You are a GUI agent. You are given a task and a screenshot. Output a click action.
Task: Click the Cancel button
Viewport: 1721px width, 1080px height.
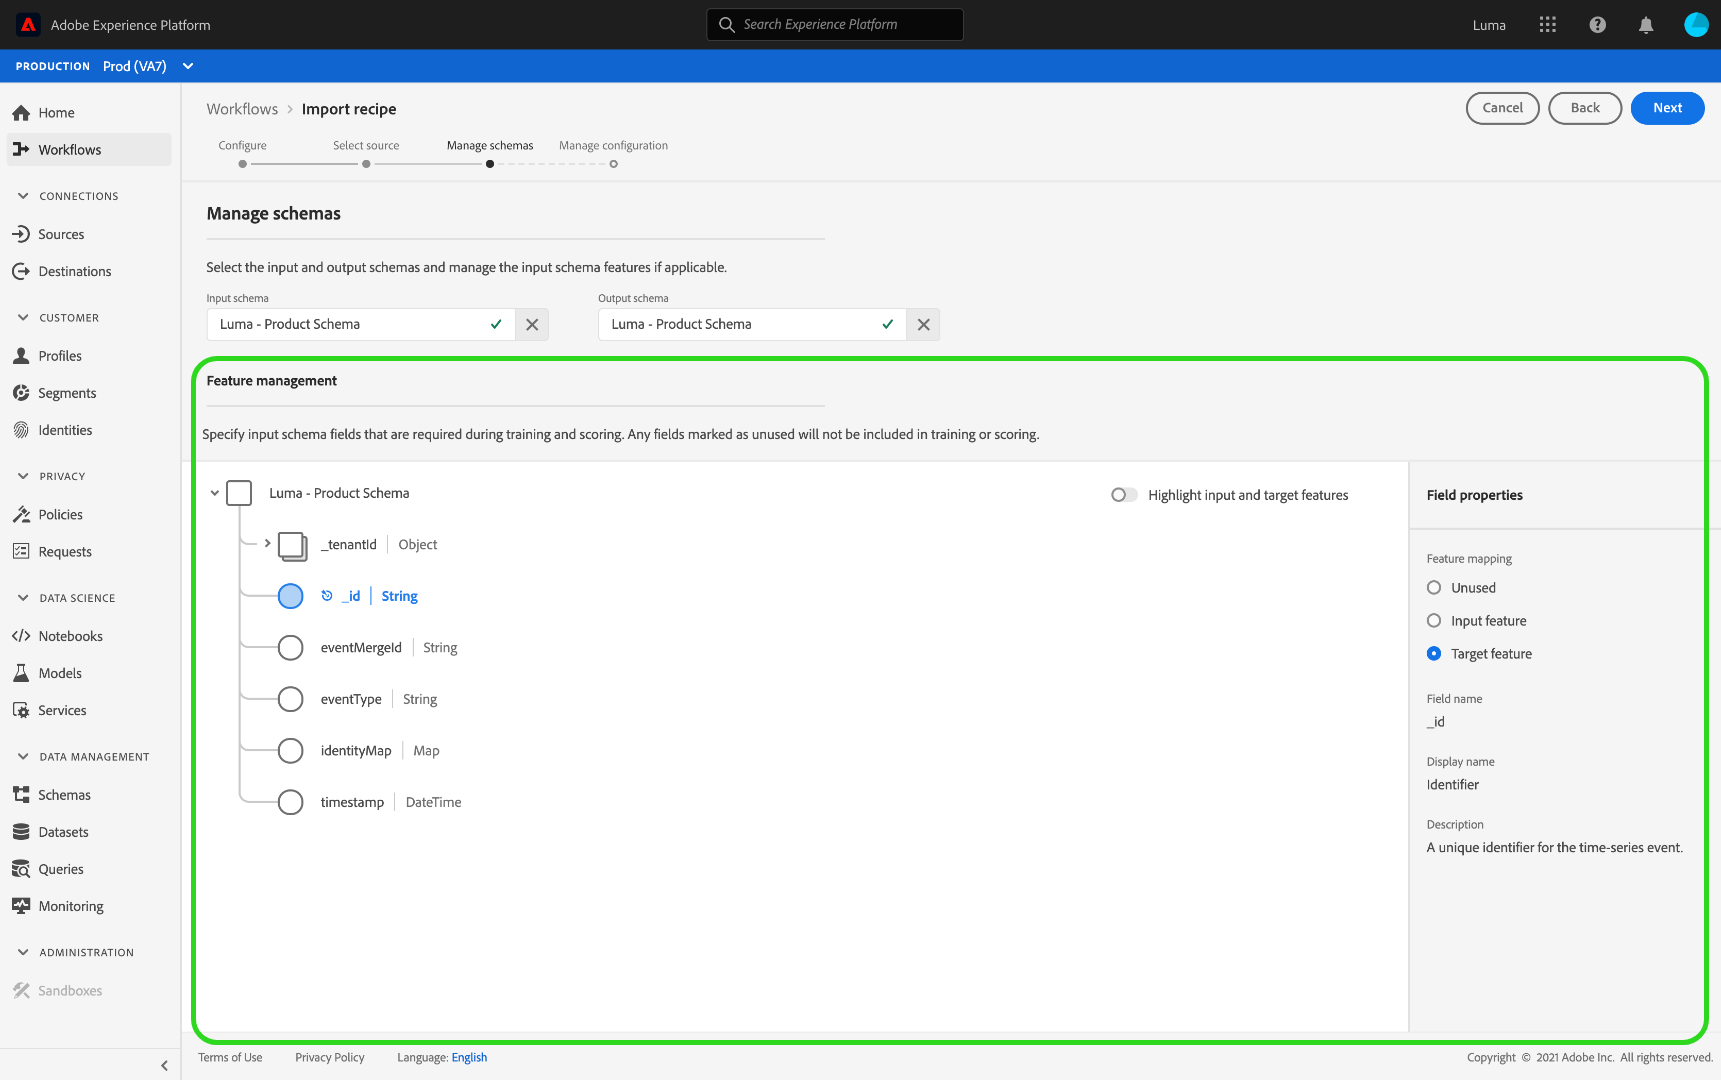coord(1503,108)
